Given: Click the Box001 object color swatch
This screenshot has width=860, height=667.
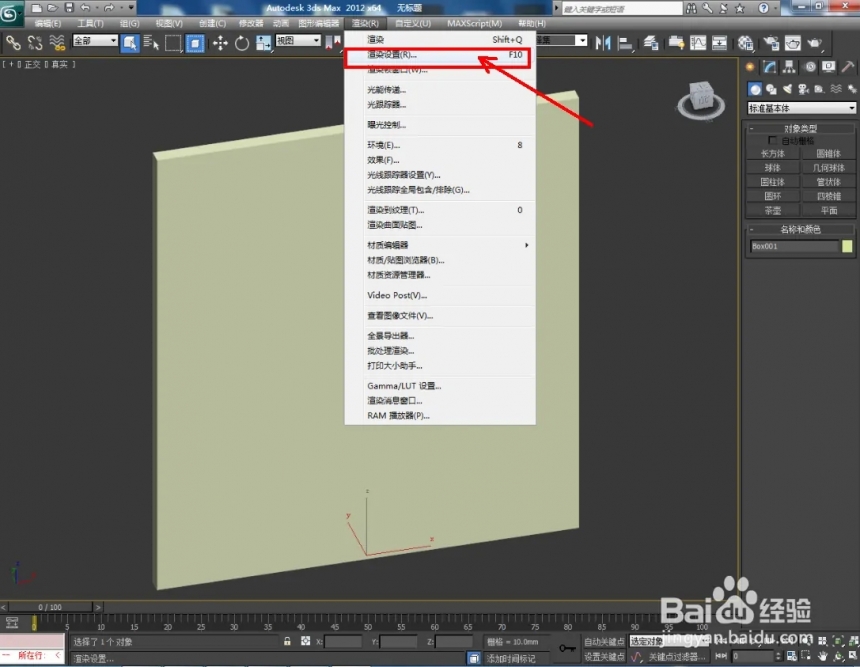Looking at the screenshot, I should point(847,246).
